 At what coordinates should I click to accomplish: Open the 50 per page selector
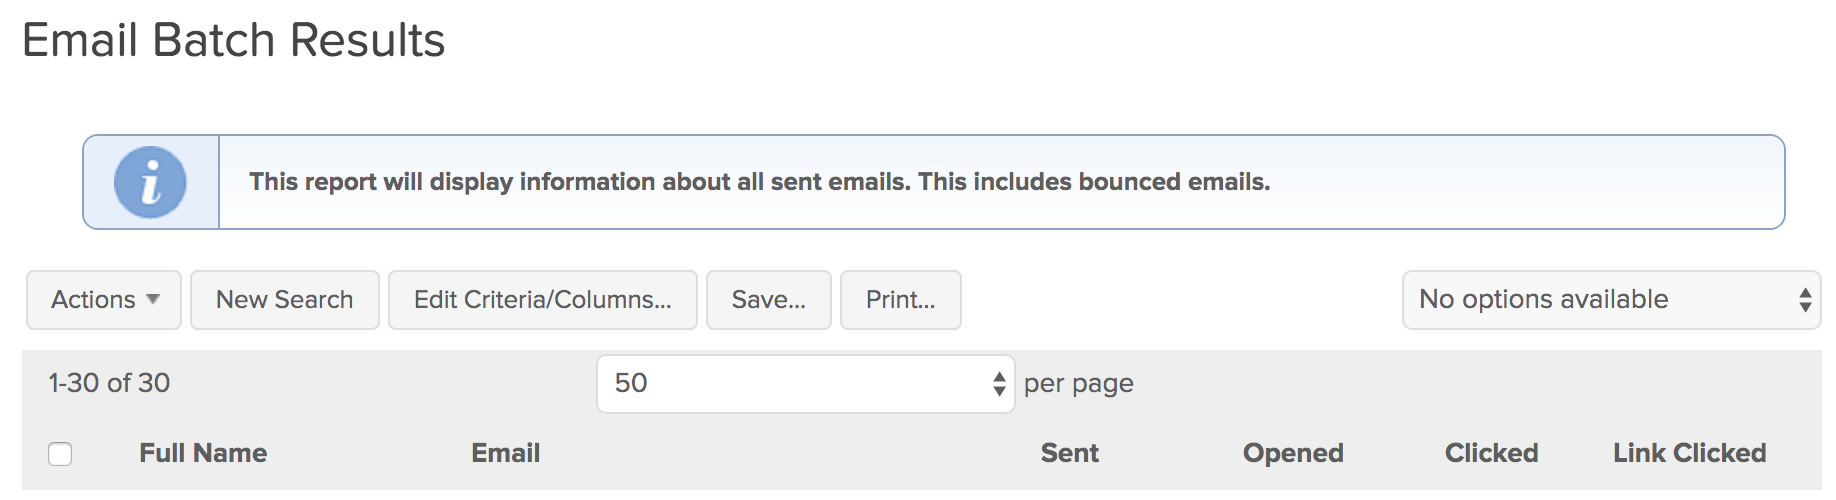click(805, 383)
